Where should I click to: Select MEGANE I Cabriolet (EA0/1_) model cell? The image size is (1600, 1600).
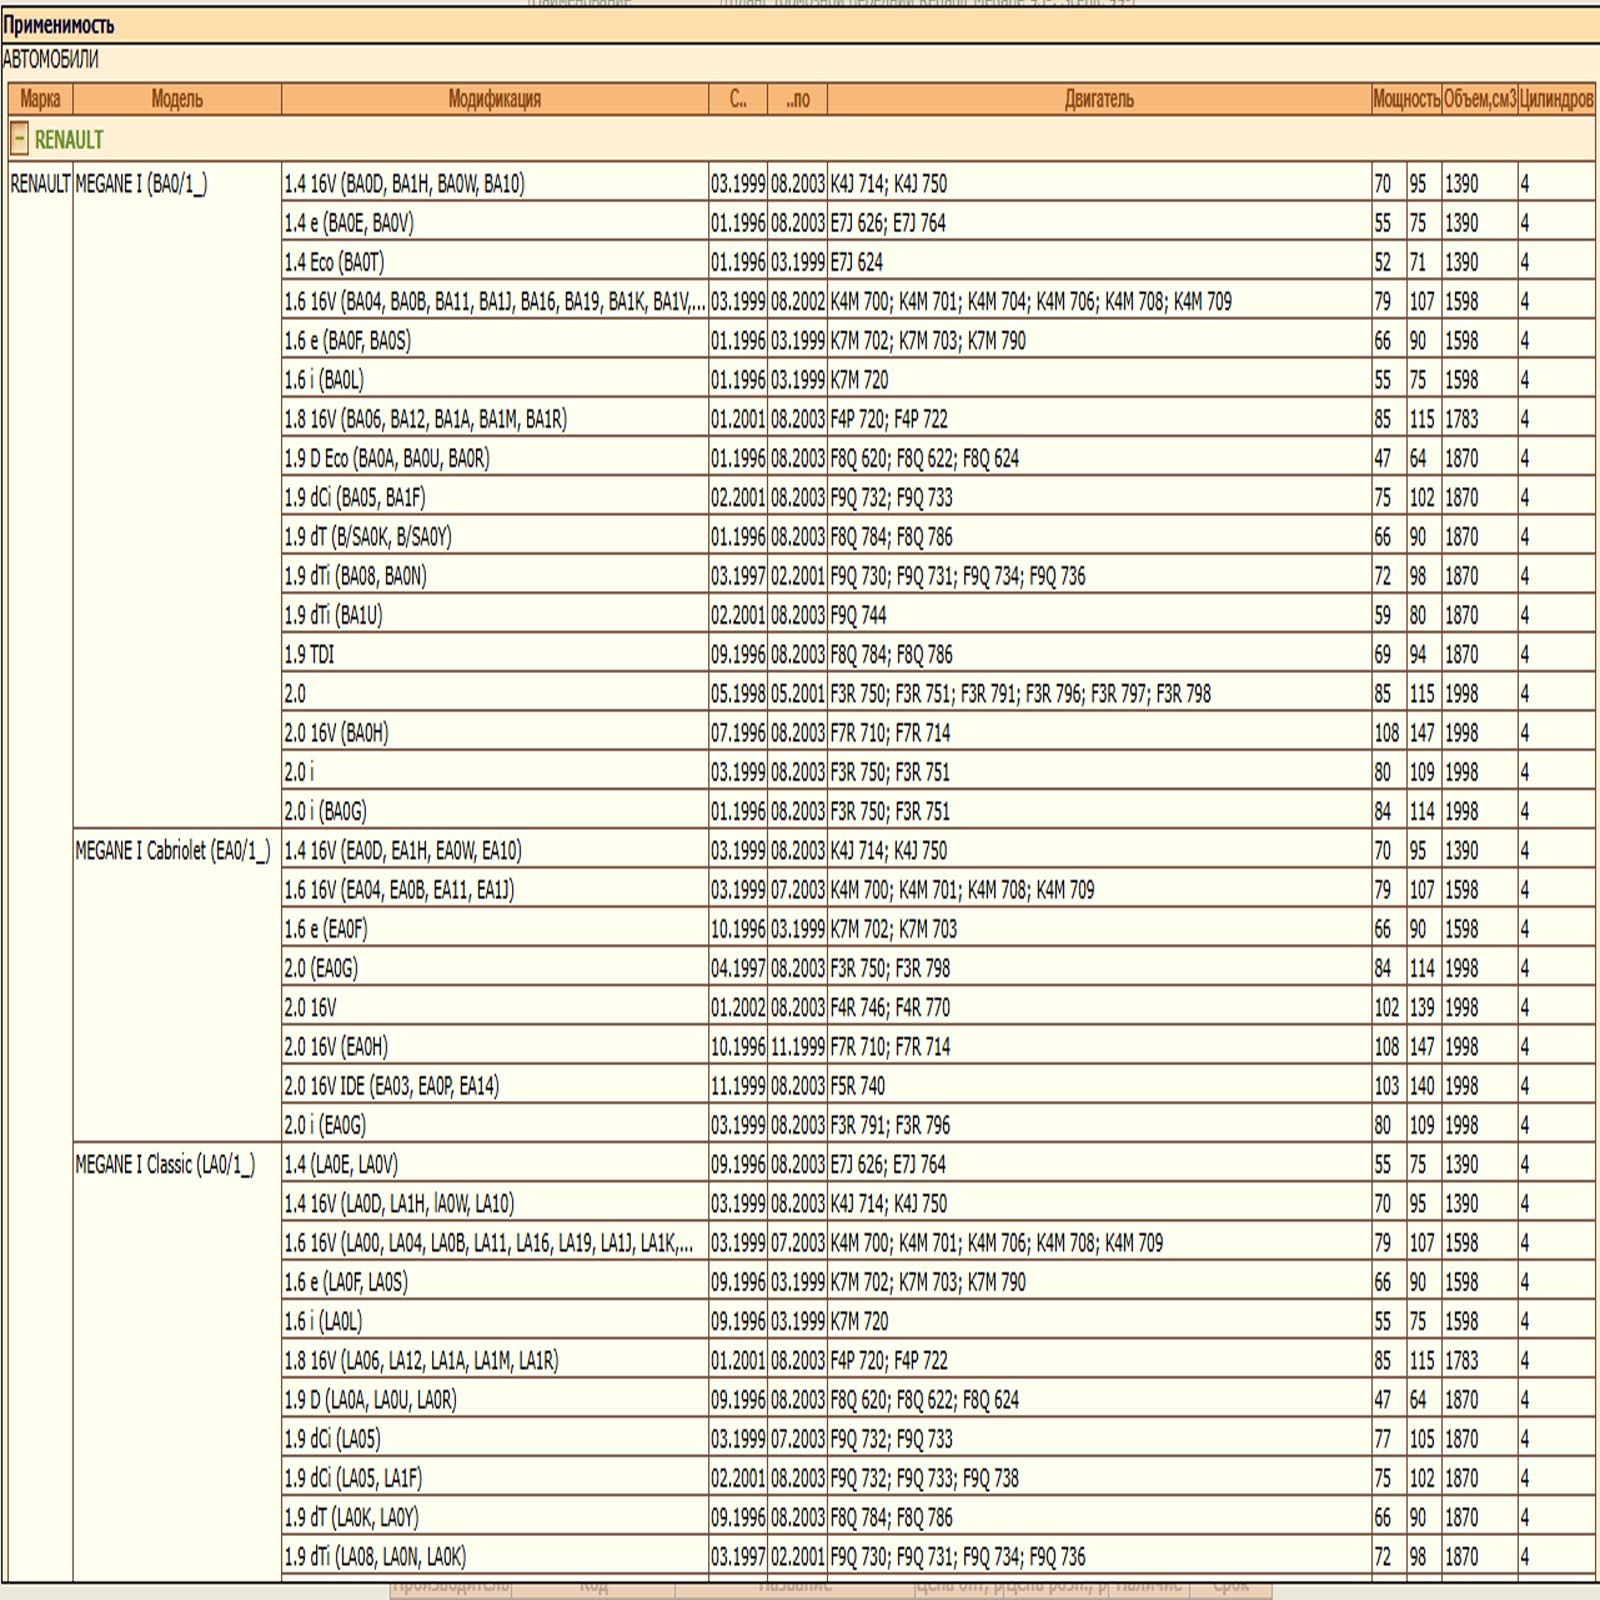coord(173,851)
